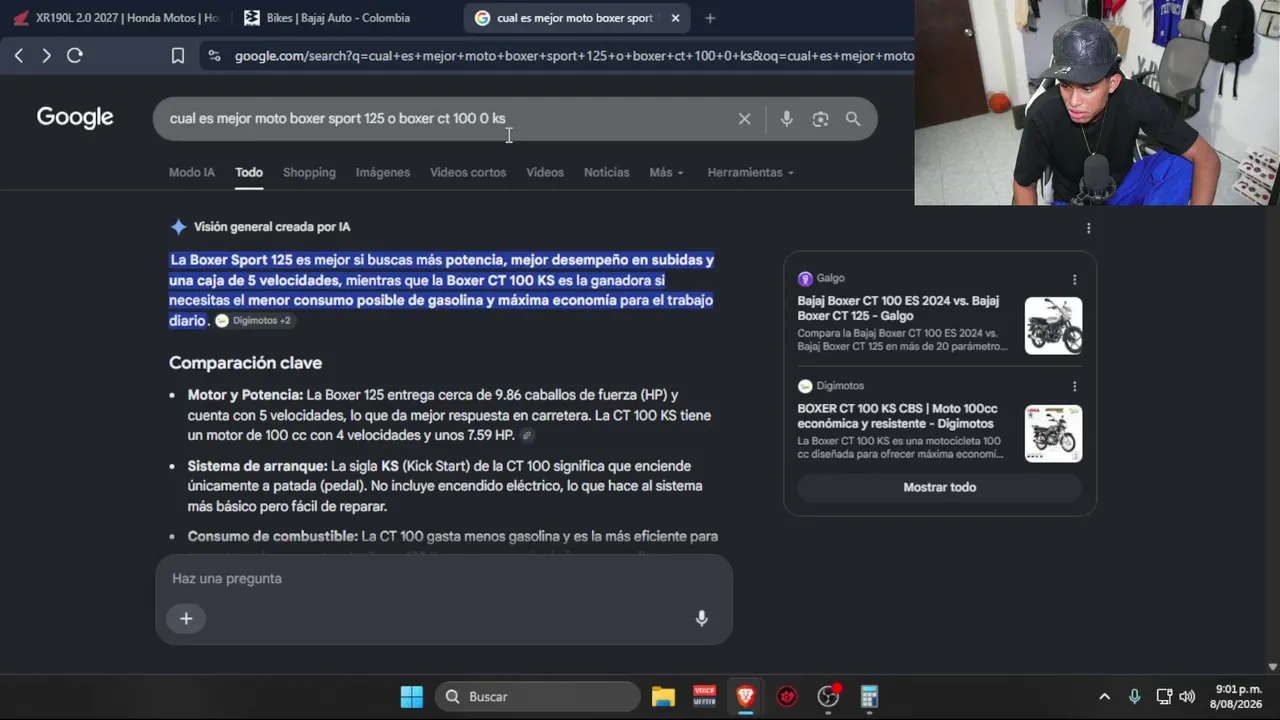
Task: Select the Todo results tab
Action: pos(249,173)
